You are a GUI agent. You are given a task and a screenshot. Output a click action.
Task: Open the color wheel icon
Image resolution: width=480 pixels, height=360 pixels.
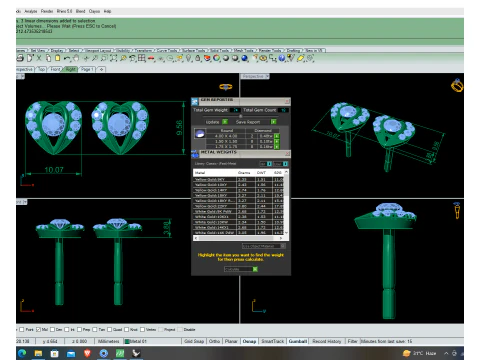tap(217, 58)
